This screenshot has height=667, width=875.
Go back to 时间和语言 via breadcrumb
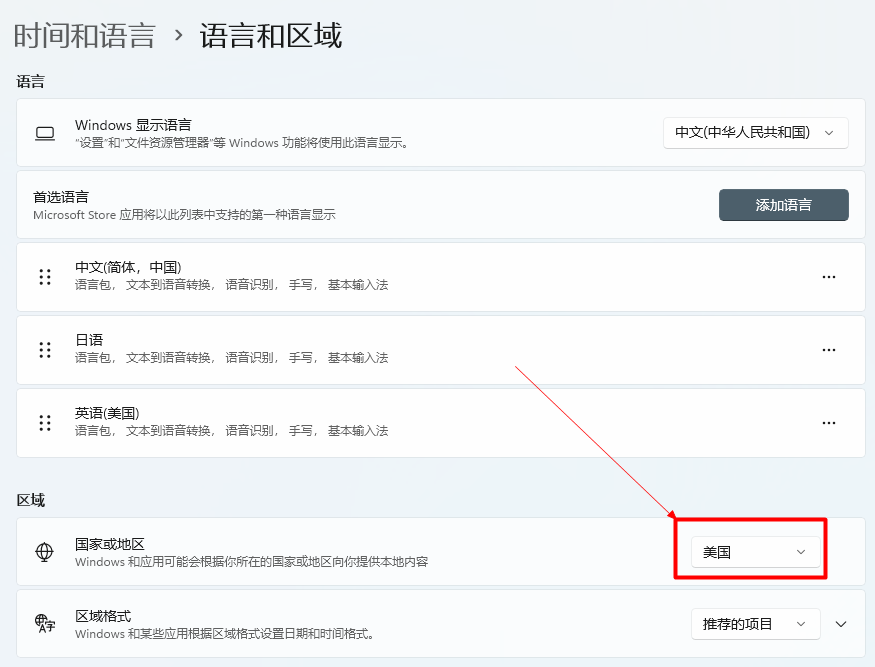pos(84,36)
